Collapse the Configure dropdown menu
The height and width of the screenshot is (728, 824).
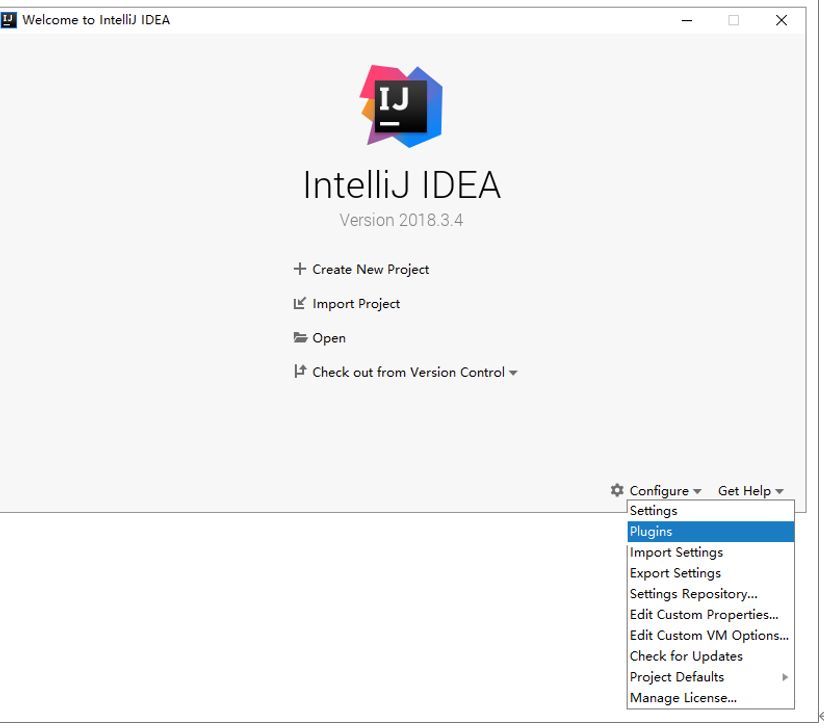[x=665, y=490]
